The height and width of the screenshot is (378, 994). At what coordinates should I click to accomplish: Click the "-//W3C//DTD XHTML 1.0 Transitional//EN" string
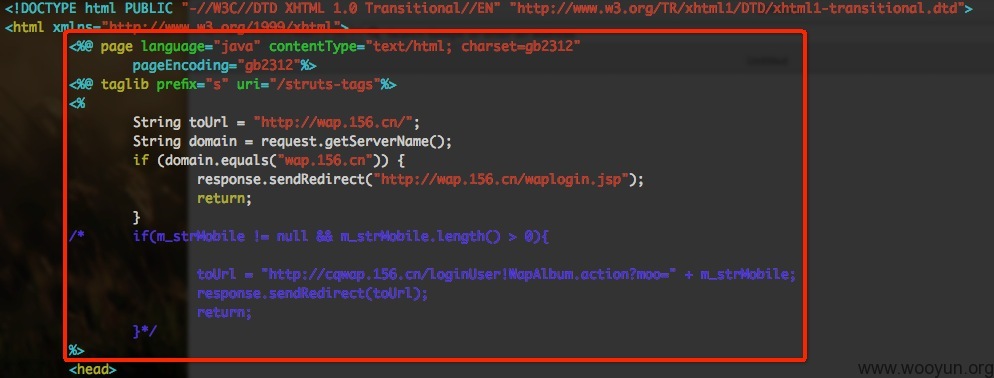(342, 9)
